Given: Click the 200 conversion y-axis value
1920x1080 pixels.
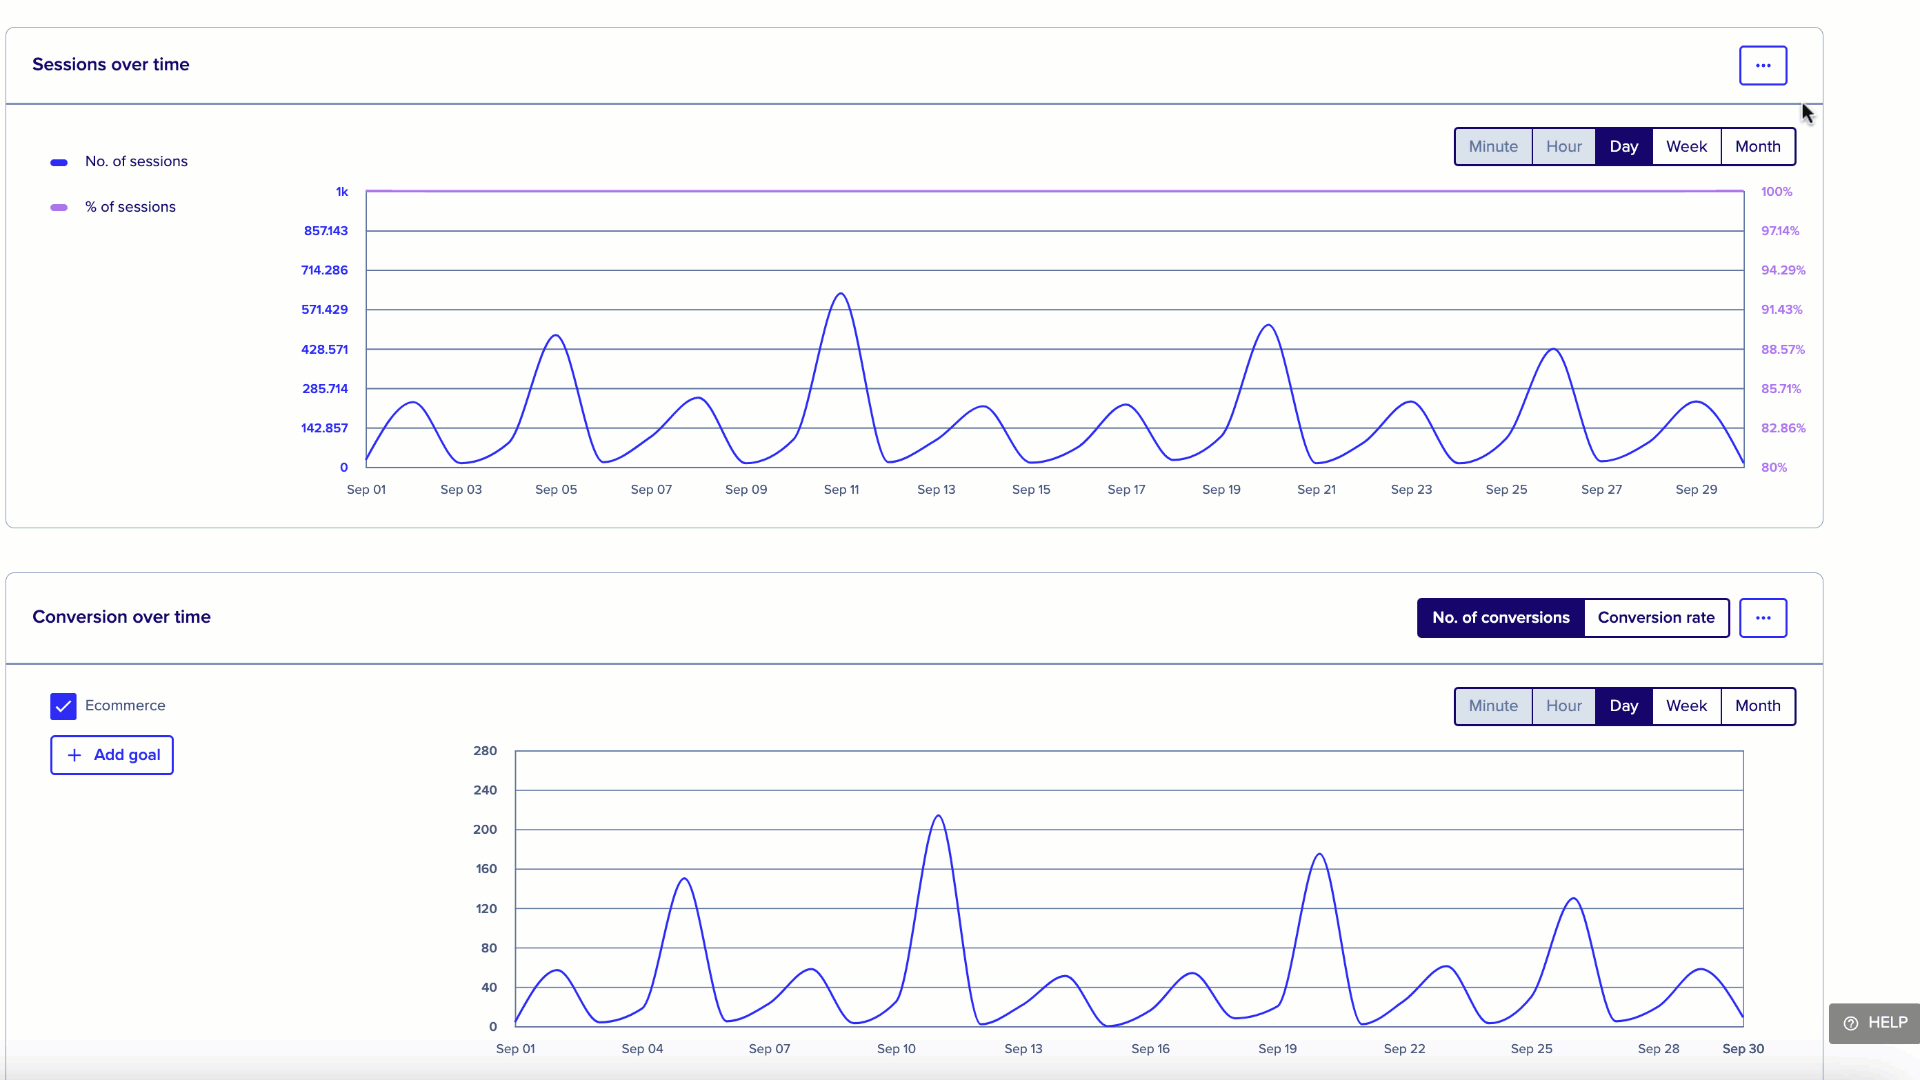Looking at the screenshot, I should coord(485,830).
